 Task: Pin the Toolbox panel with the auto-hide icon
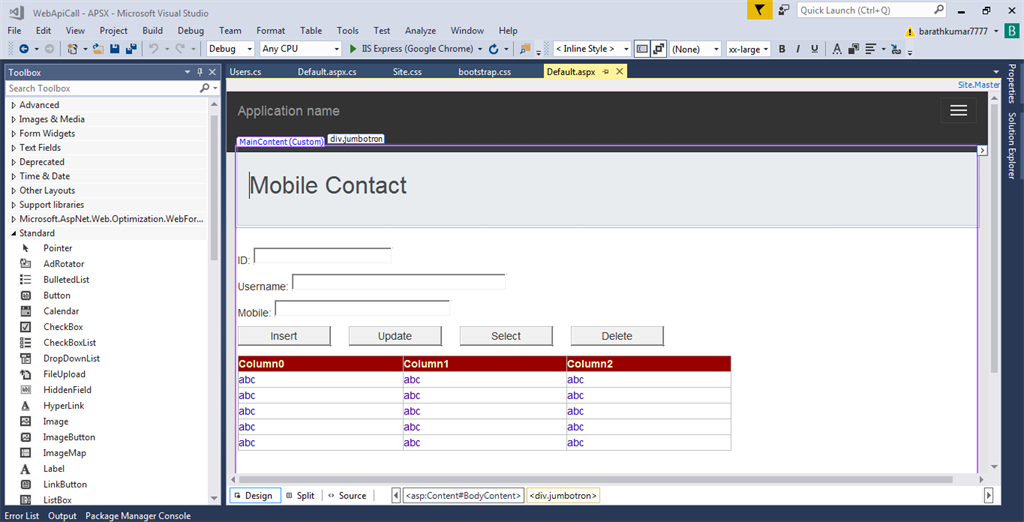[200, 72]
